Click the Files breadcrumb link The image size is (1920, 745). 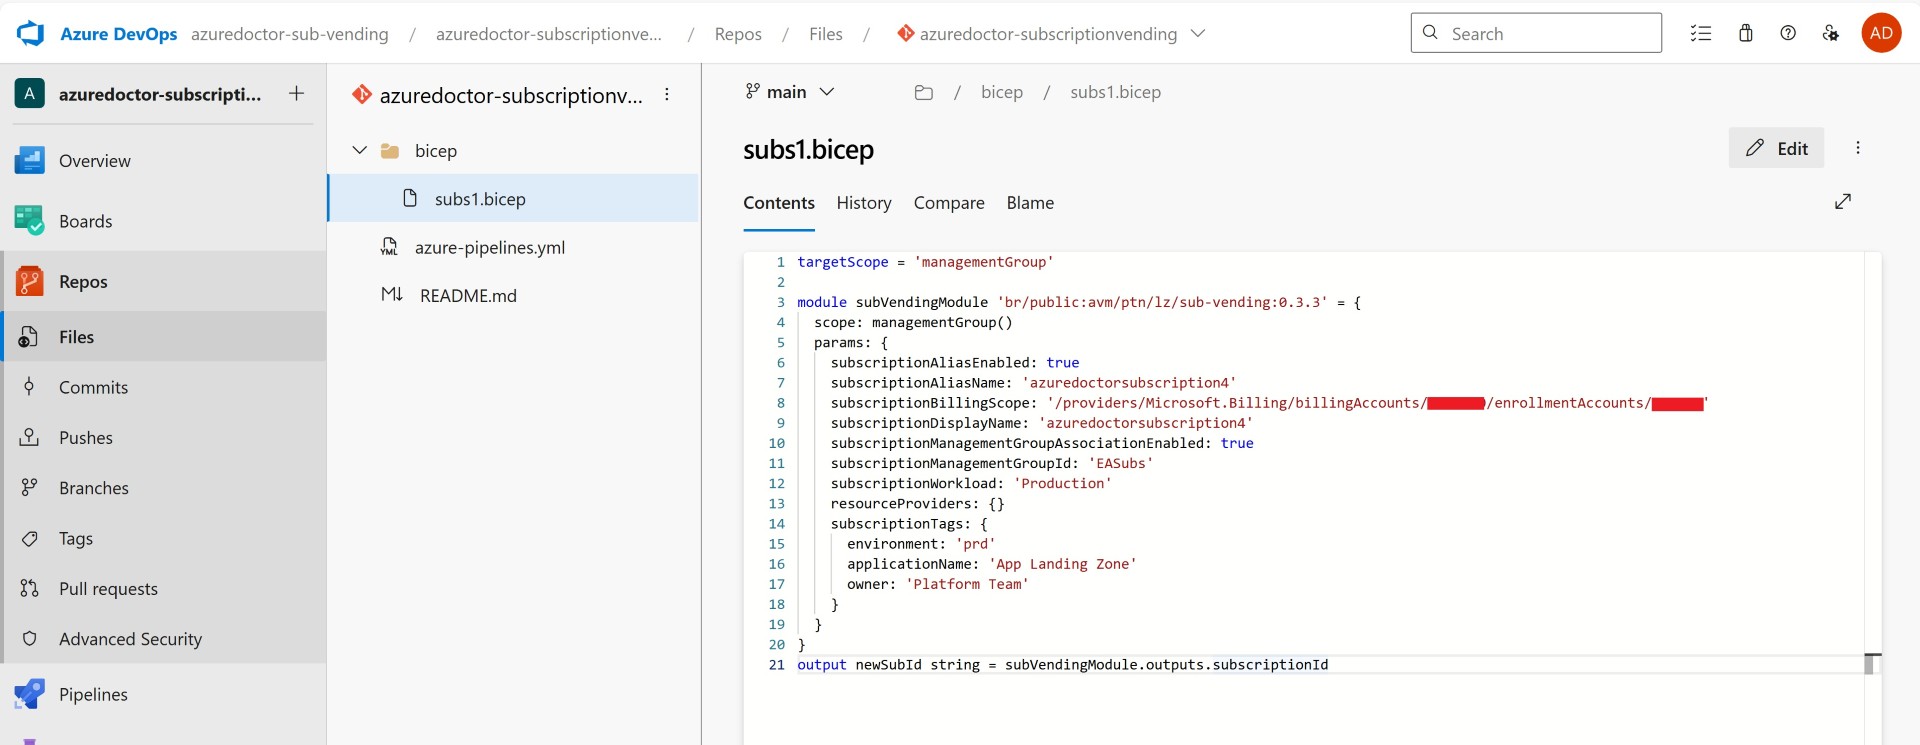(x=826, y=34)
